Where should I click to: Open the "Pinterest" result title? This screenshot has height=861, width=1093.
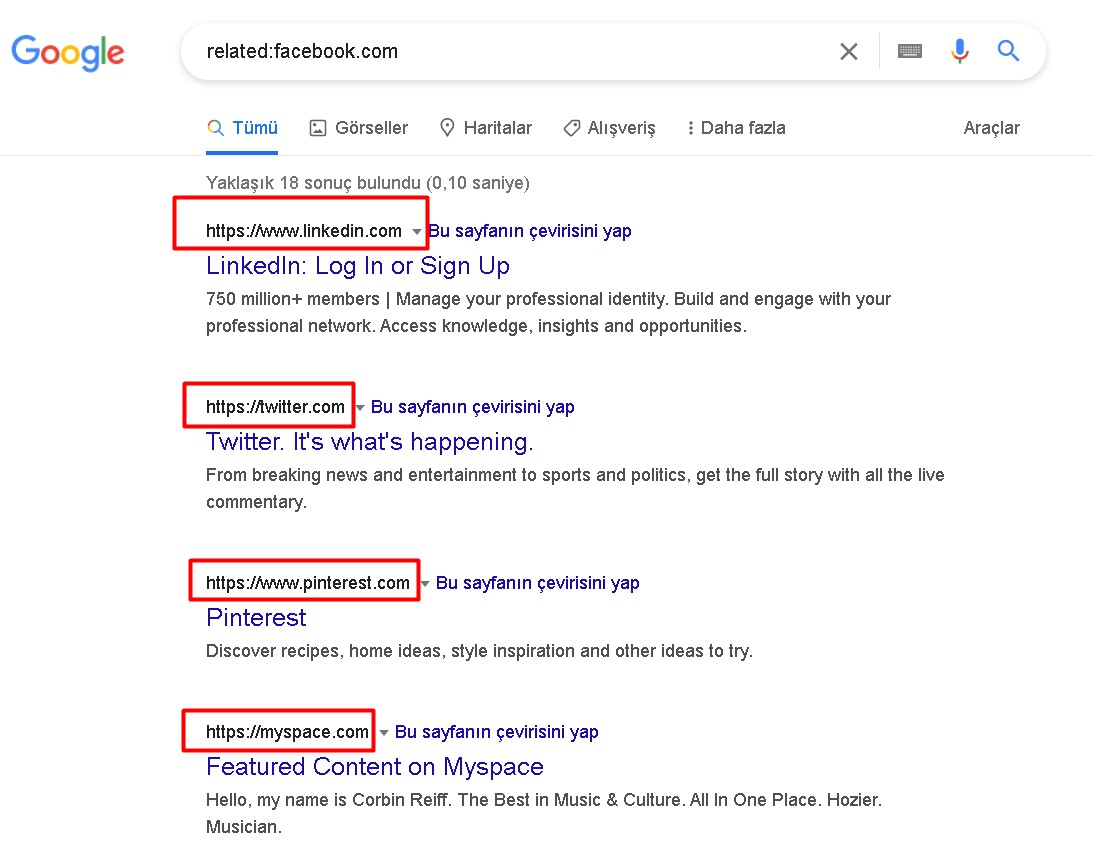tap(256, 618)
